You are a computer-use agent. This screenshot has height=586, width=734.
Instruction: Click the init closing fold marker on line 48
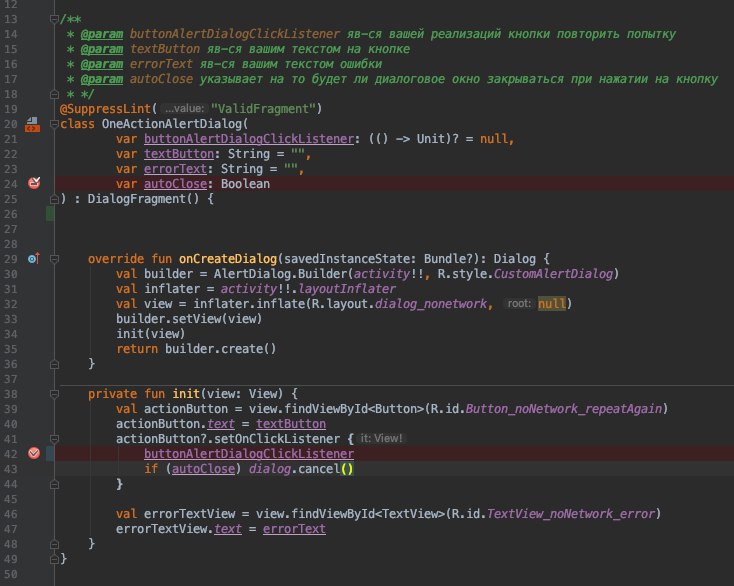point(54,544)
